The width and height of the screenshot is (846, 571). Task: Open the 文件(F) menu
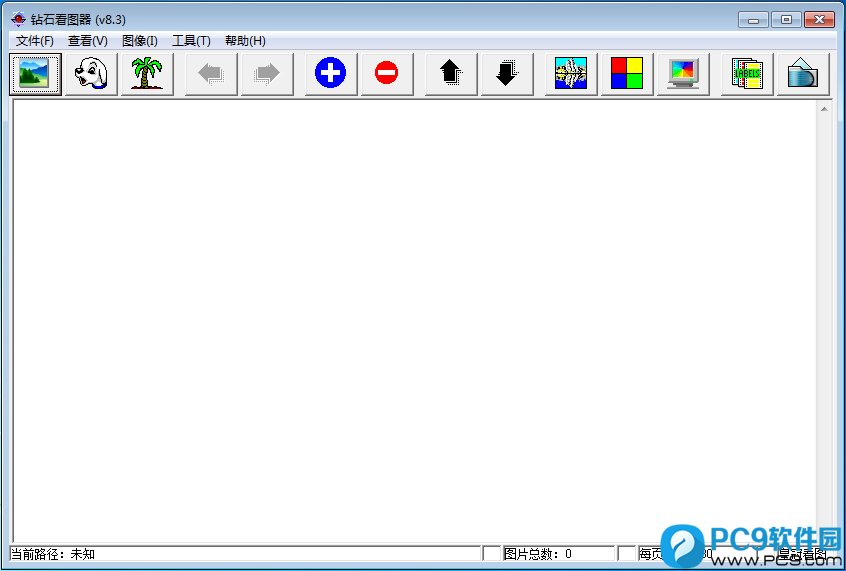point(35,41)
